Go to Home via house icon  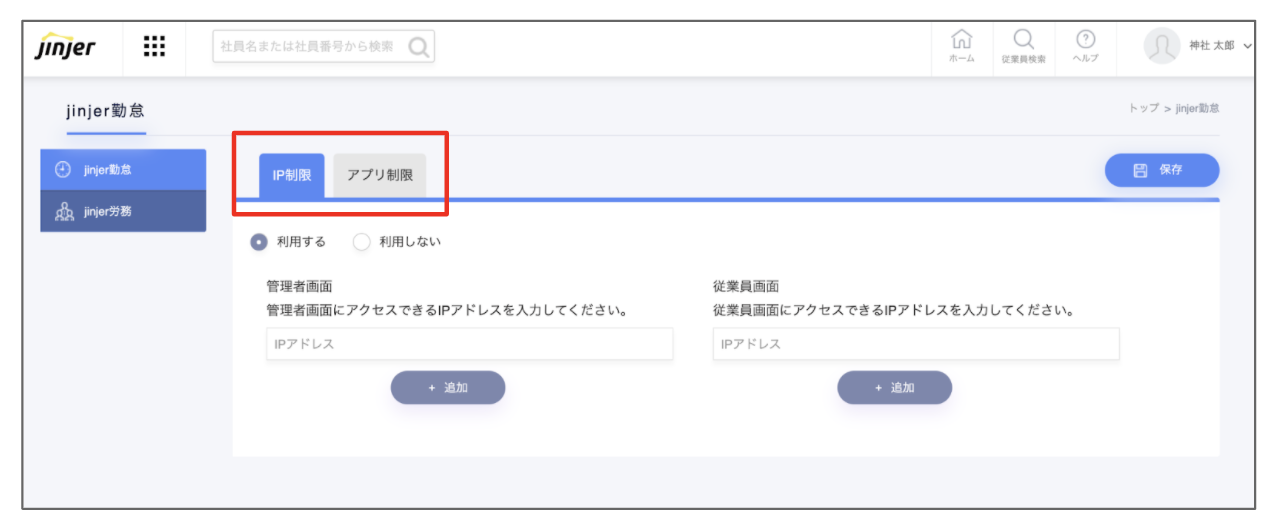[961, 45]
